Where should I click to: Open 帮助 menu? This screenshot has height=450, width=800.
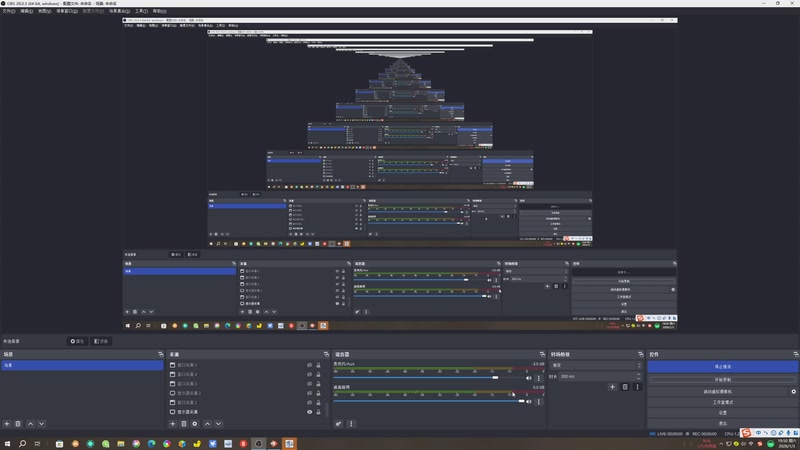tap(160, 11)
